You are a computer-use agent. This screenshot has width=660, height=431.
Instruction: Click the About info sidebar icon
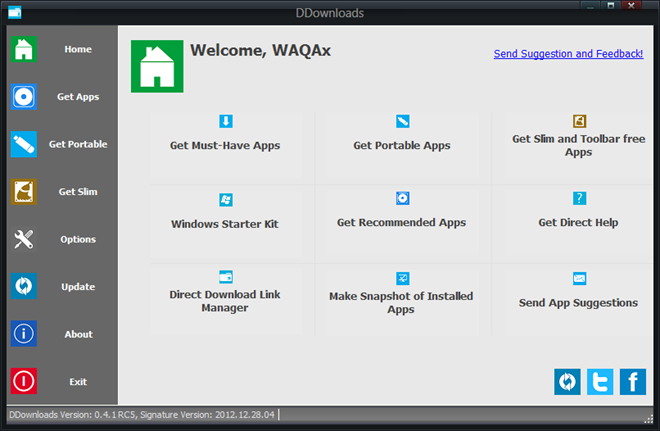[x=24, y=334]
